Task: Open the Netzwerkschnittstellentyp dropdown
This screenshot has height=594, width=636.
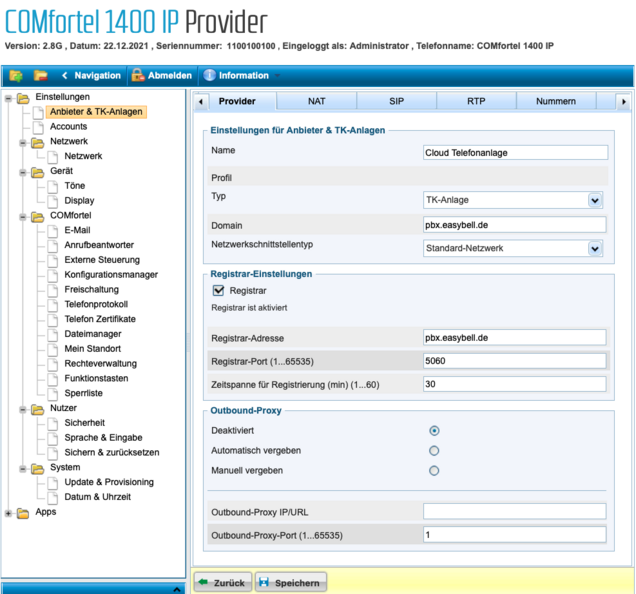Action: click(x=595, y=248)
